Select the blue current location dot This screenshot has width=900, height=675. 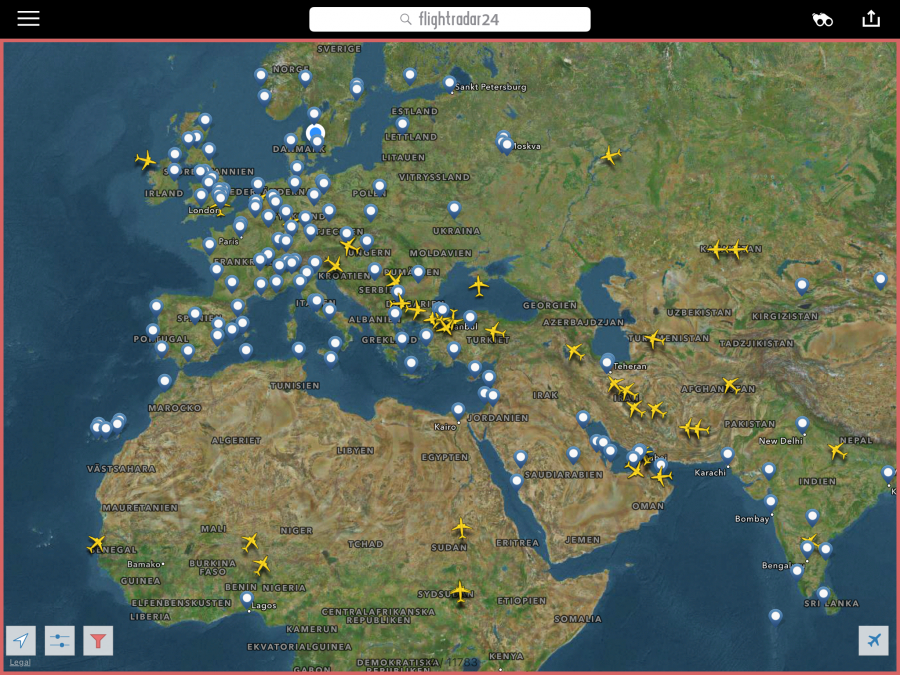click(316, 133)
